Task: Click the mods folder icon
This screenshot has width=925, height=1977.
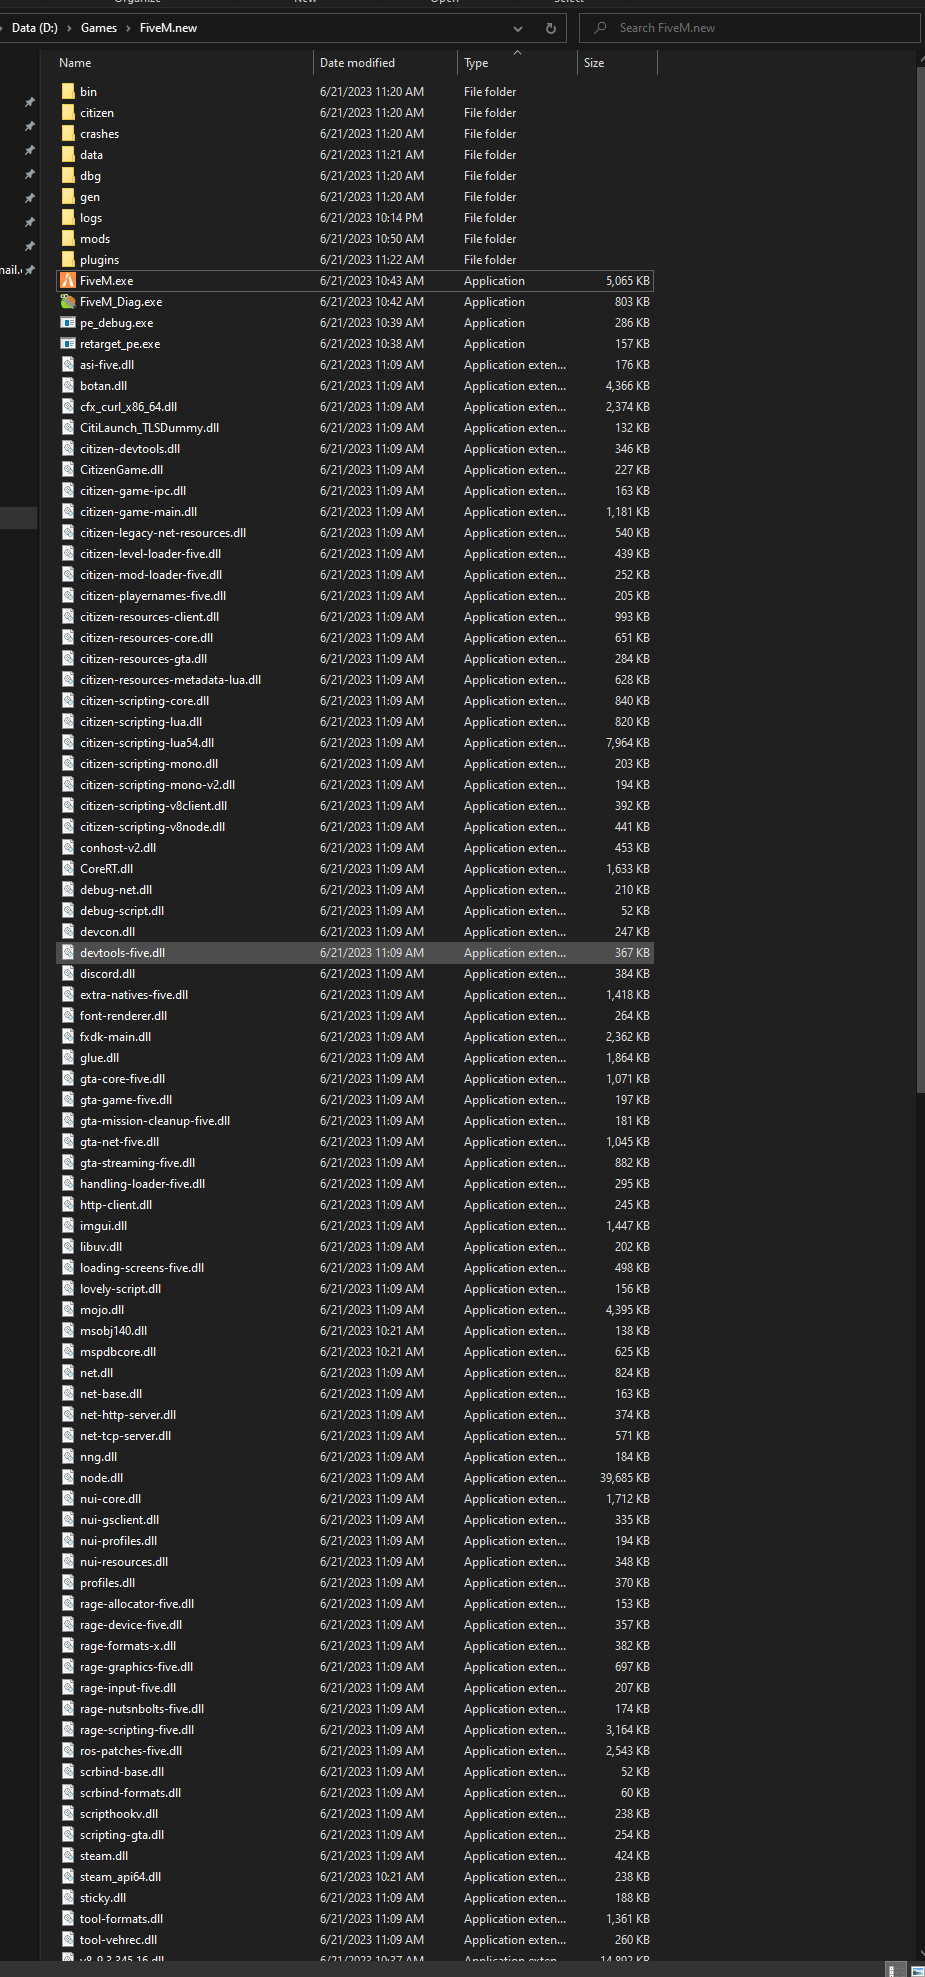Action: pyautogui.click(x=68, y=239)
